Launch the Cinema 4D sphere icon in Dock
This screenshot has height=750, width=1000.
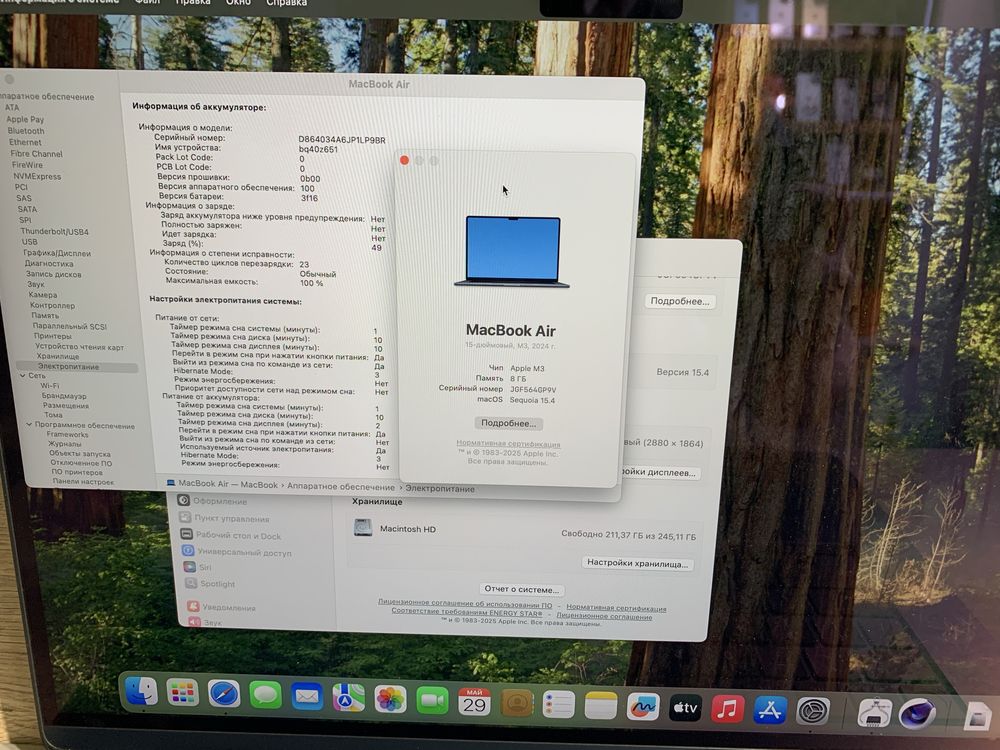tap(917, 714)
